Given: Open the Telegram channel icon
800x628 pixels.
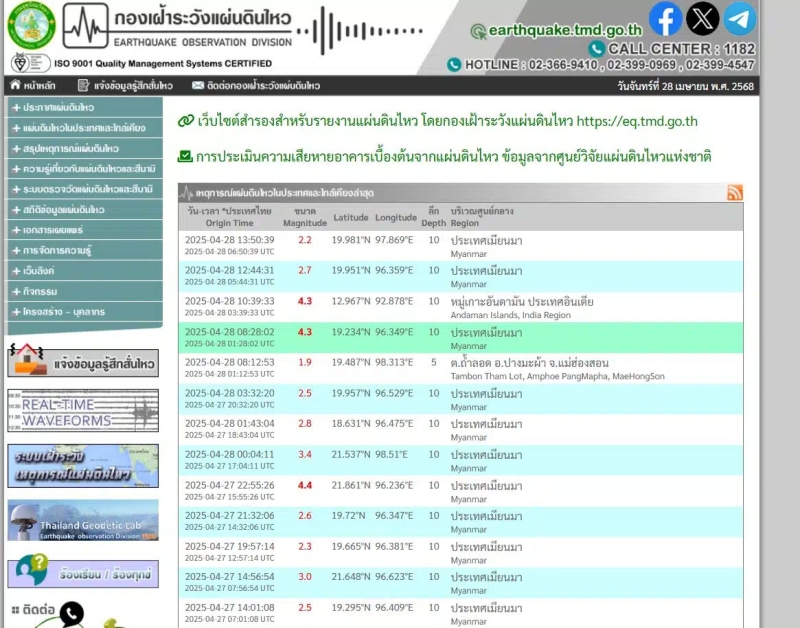Looking at the screenshot, I should tap(740, 19).
